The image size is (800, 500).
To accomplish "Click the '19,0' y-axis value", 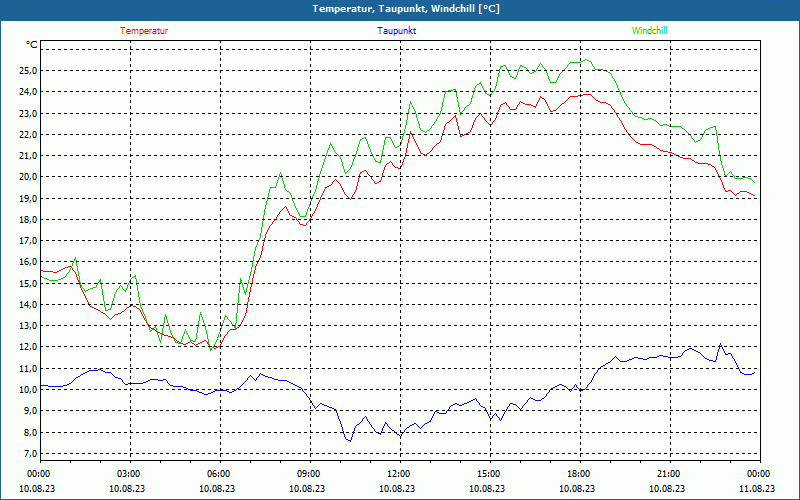I will (28, 198).
